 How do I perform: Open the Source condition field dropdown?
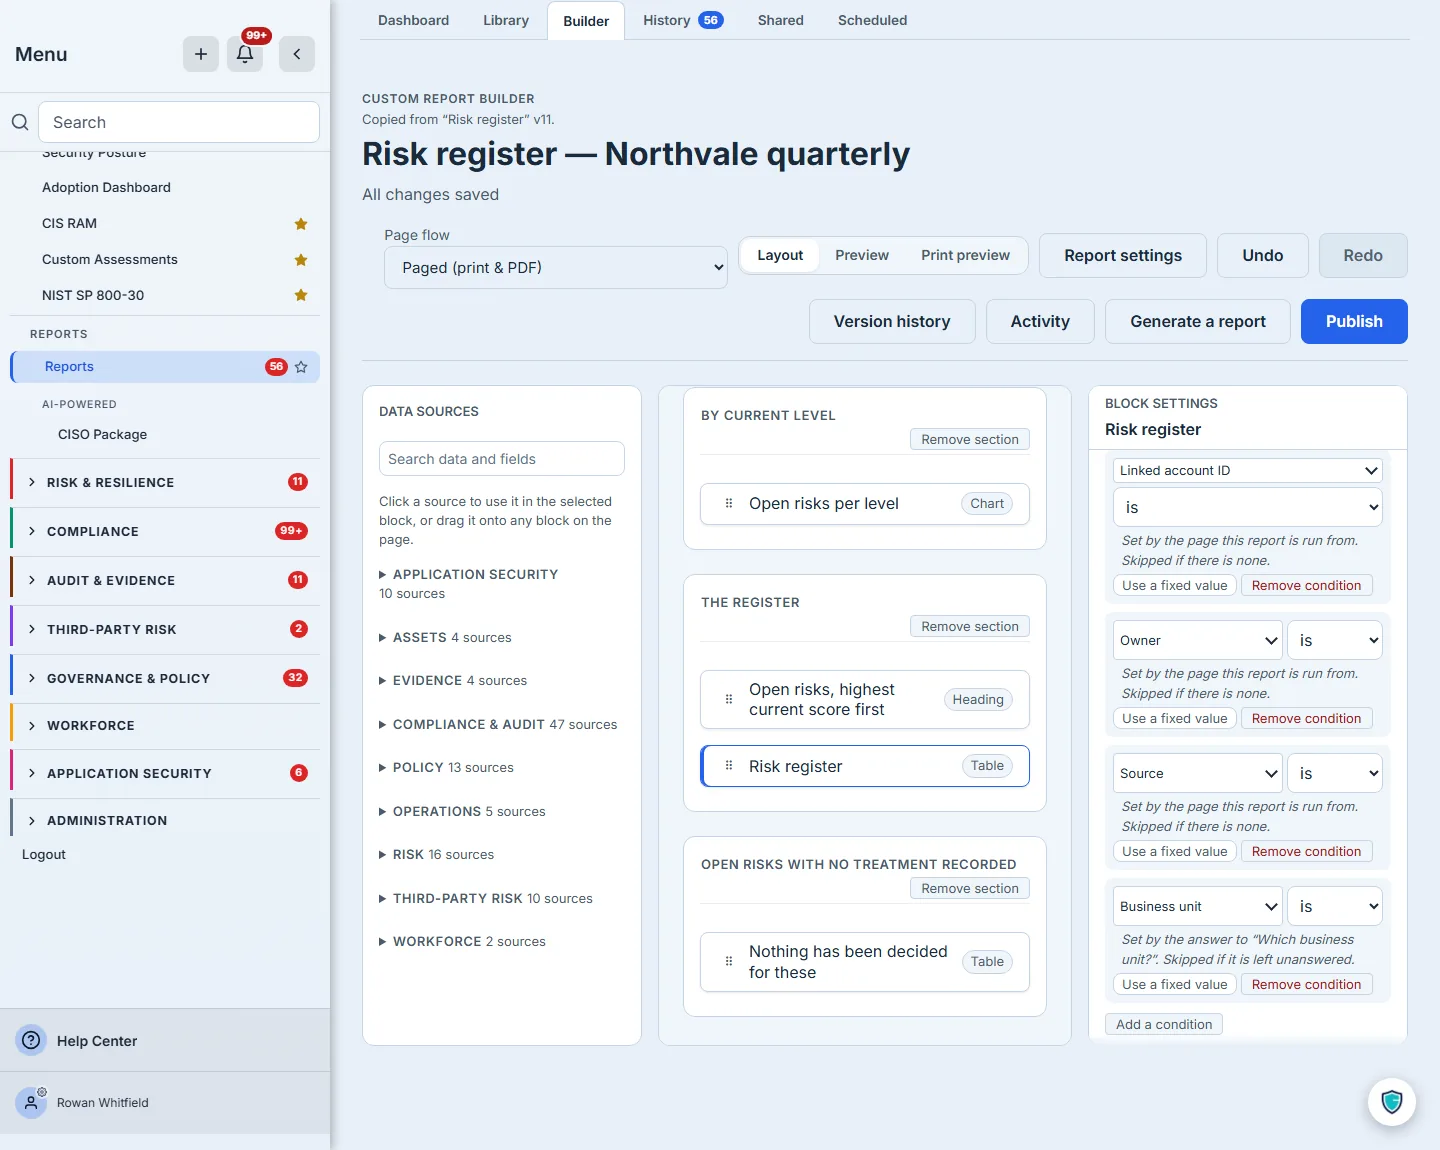pos(1198,774)
